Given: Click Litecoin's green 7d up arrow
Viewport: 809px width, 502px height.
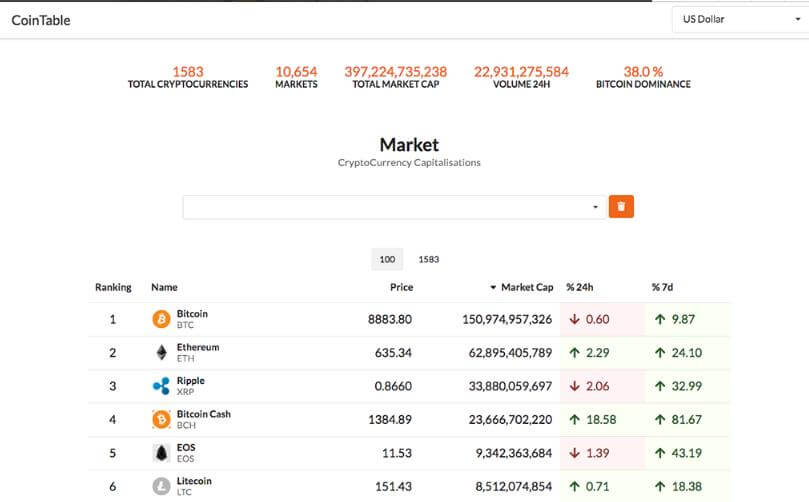Looking at the screenshot, I should (x=660, y=486).
